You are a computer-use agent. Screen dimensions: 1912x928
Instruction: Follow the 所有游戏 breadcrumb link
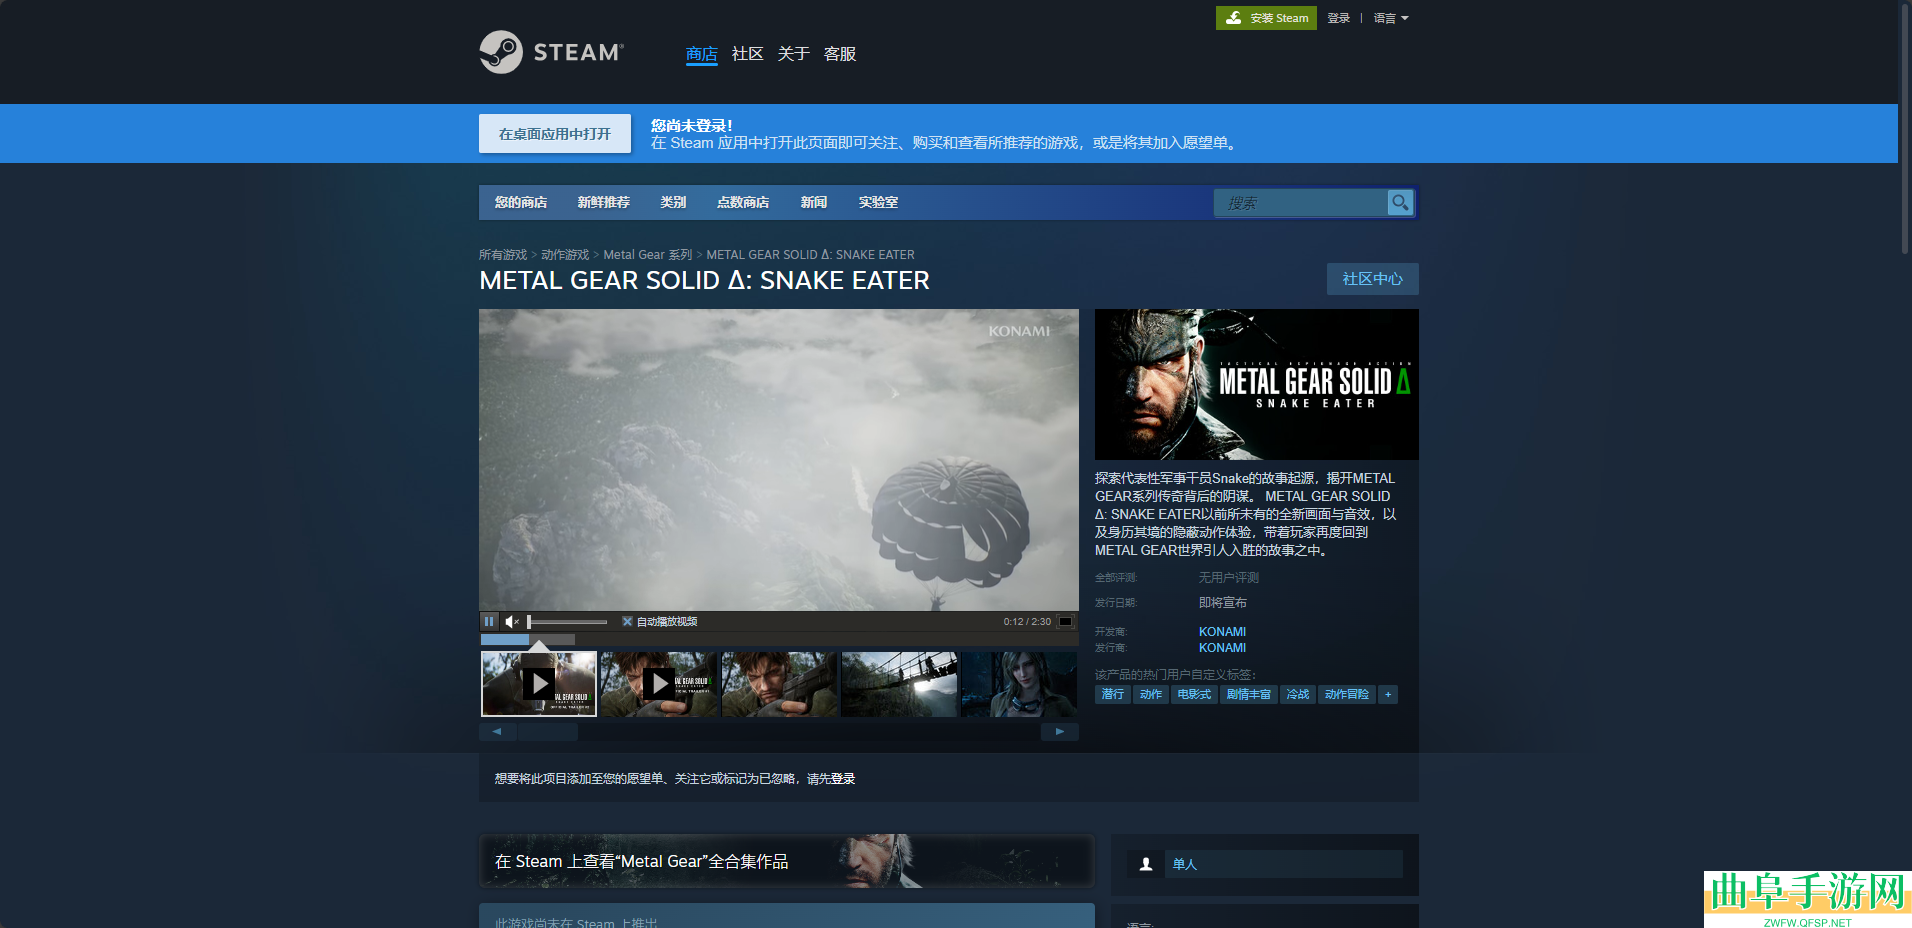pyautogui.click(x=503, y=255)
